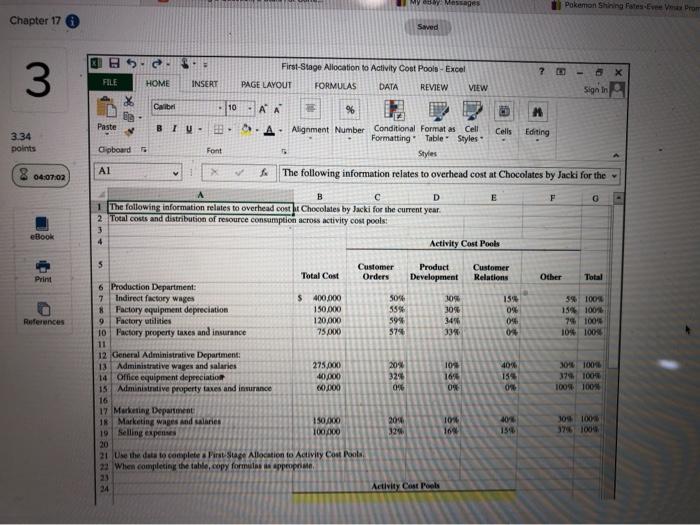700x525 pixels.
Task: Toggle Italic formatting
Action: pos(175,129)
